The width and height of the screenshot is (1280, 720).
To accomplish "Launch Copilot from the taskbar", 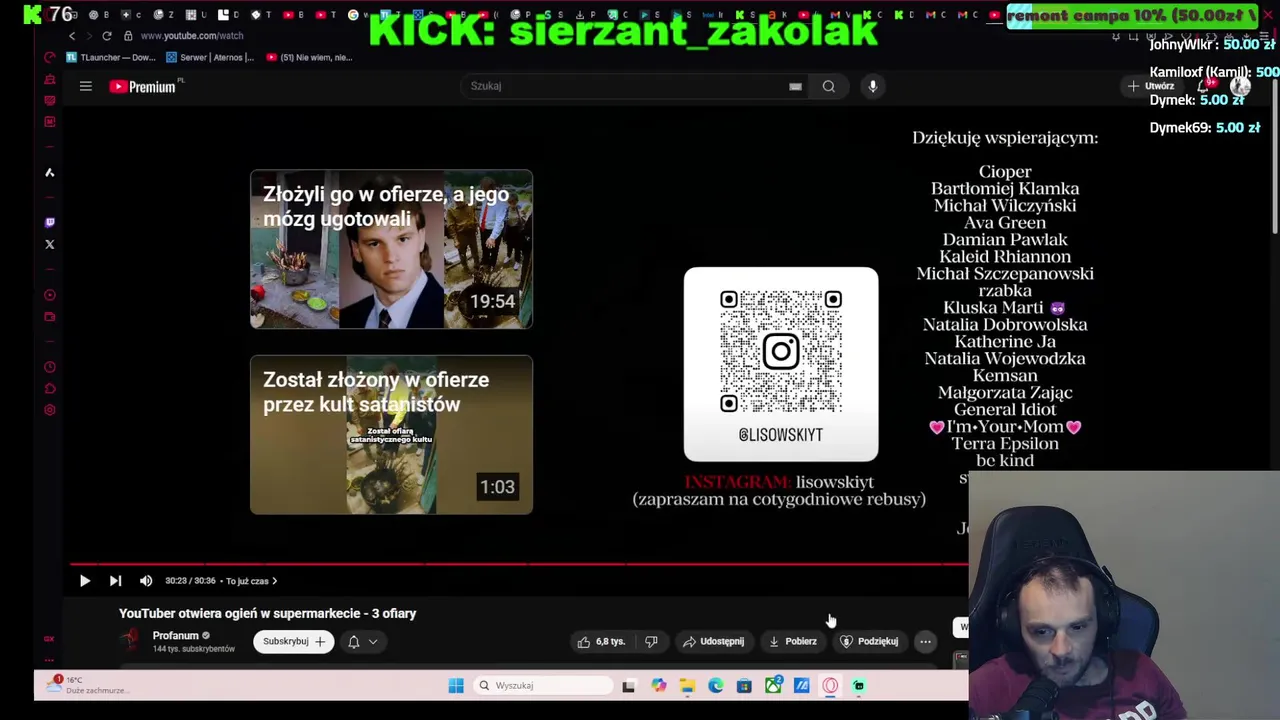I will pyautogui.click(x=658, y=686).
